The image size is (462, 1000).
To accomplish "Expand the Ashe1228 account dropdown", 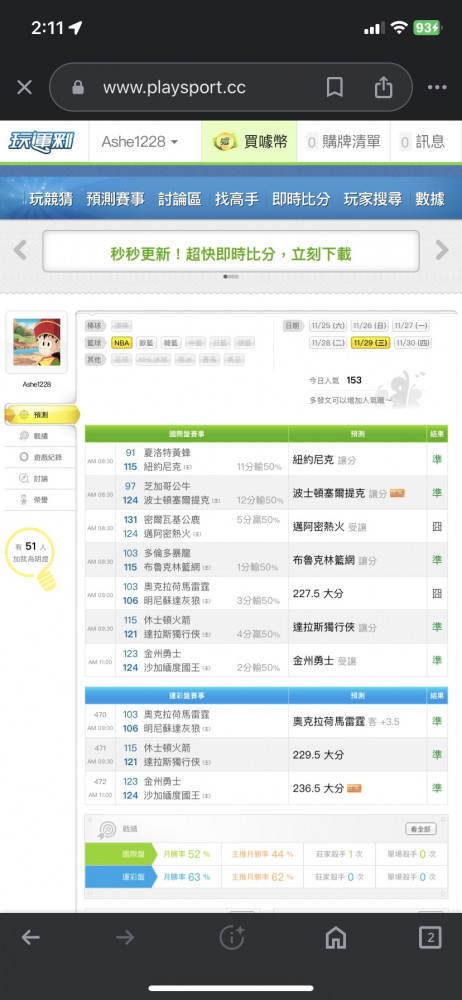I will pyautogui.click(x=140, y=142).
